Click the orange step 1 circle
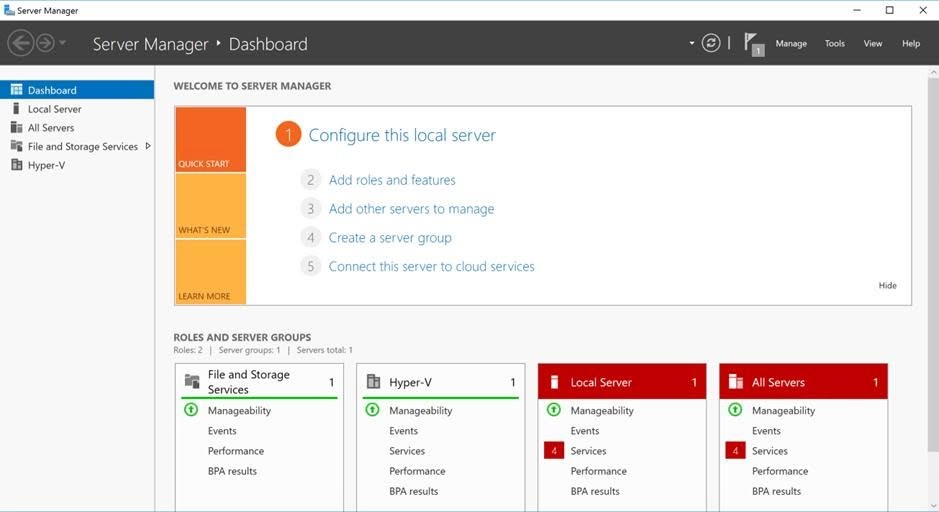The height and width of the screenshot is (512, 939). pyautogui.click(x=288, y=135)
